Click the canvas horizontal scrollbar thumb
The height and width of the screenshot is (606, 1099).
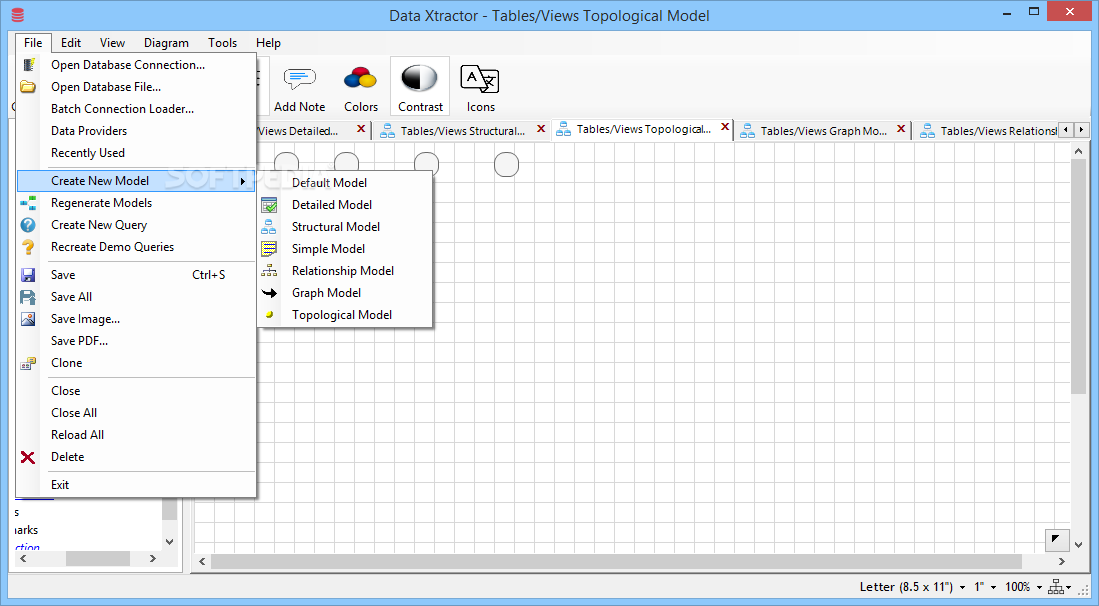tap(616, 561)
